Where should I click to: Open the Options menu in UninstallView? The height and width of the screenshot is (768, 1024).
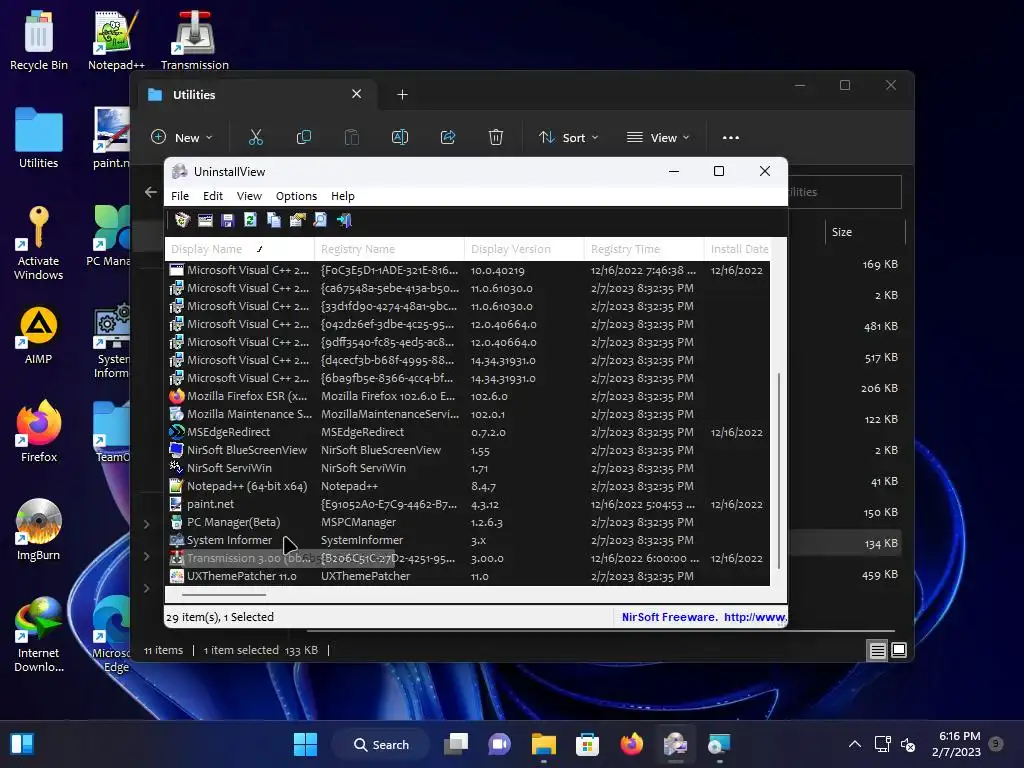pos(296,196)
